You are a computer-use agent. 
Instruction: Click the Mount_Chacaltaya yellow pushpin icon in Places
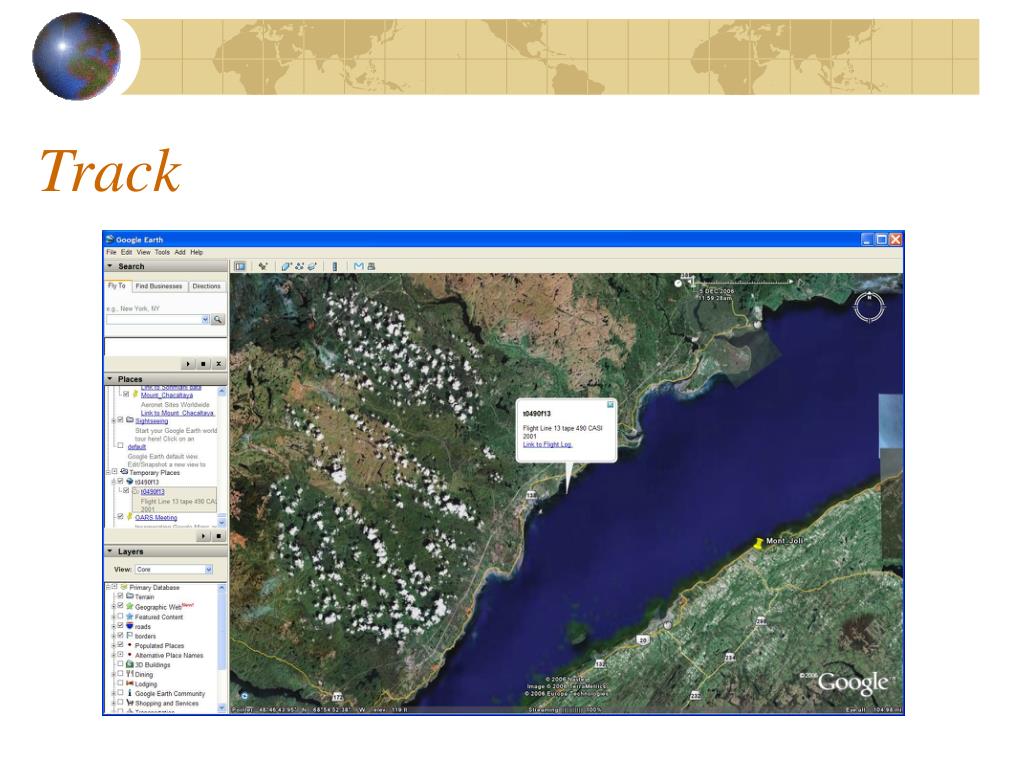pyautogui.click(x=135, y=394)
